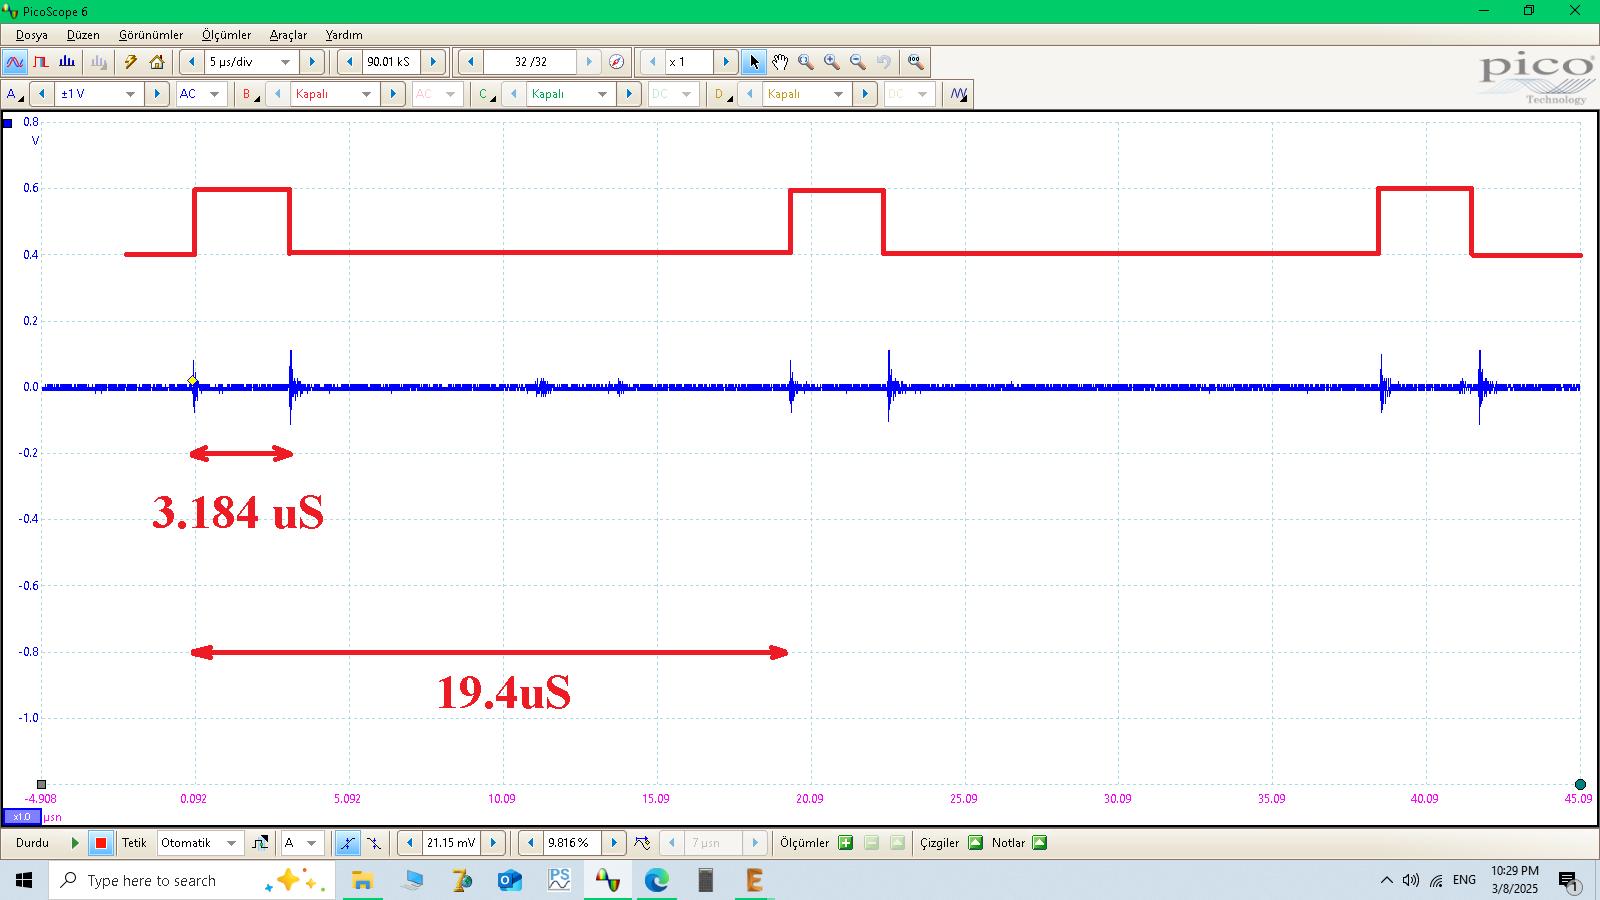Viewport: 1600px width, 900px height.
Task: Decrease sample count 90.01 kS
Action: pos(349,62)
